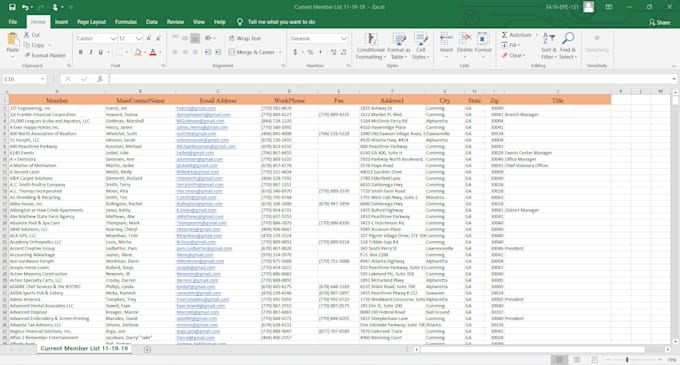
Task: Click the Insert Function fx icon
Action: [x=100, y=79]
